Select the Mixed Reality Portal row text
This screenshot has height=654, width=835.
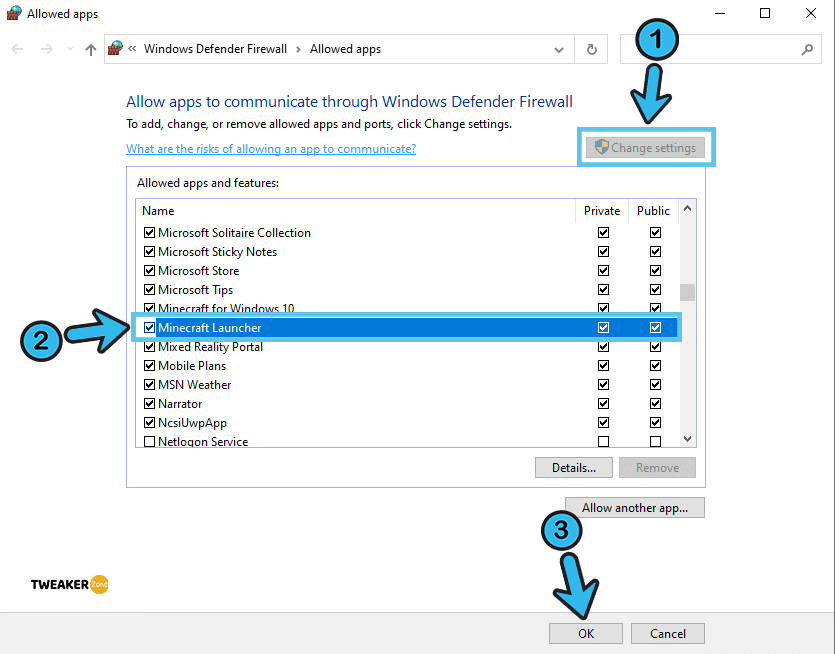210,347
